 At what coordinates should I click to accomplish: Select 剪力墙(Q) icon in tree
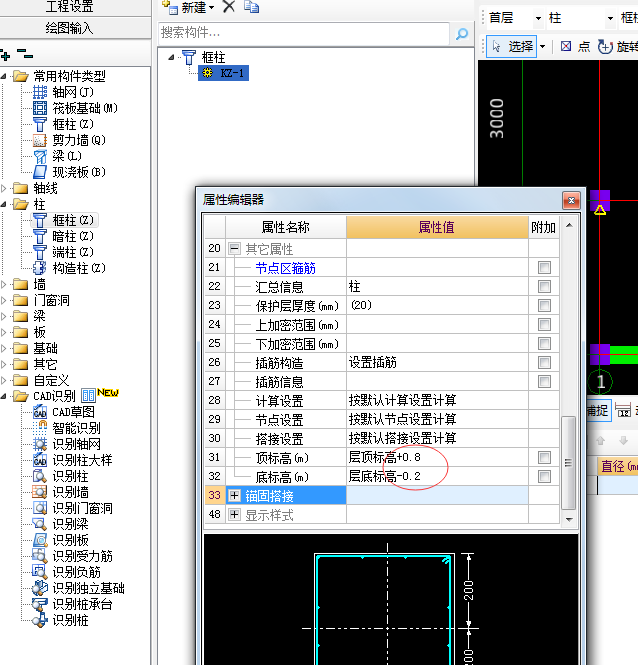point(40,140)
